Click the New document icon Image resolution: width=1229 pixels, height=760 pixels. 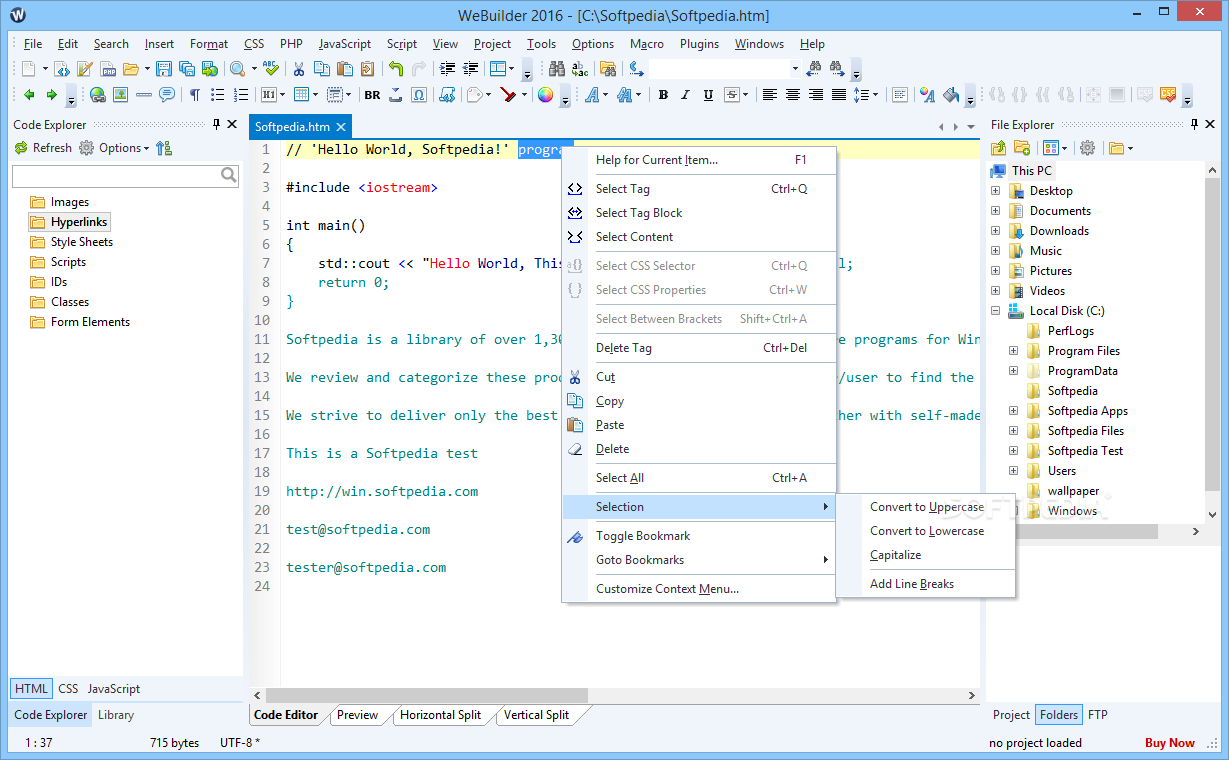point(28,69)
